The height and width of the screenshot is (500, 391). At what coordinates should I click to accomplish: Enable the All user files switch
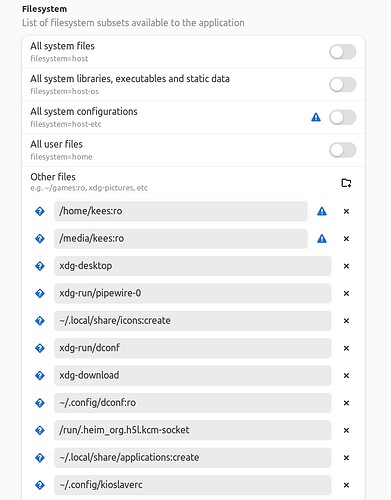pyautogui.click(x=342, y=150)
